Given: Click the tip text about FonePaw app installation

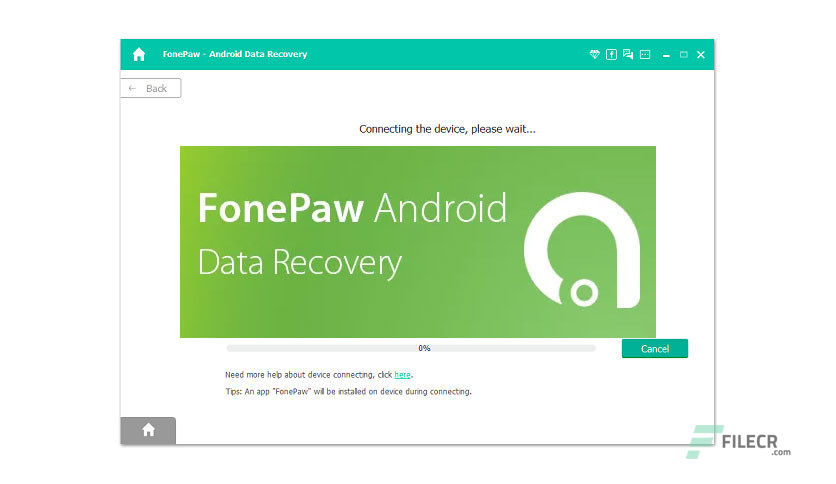Looking at the screenshot, I should tap(348, 391).
